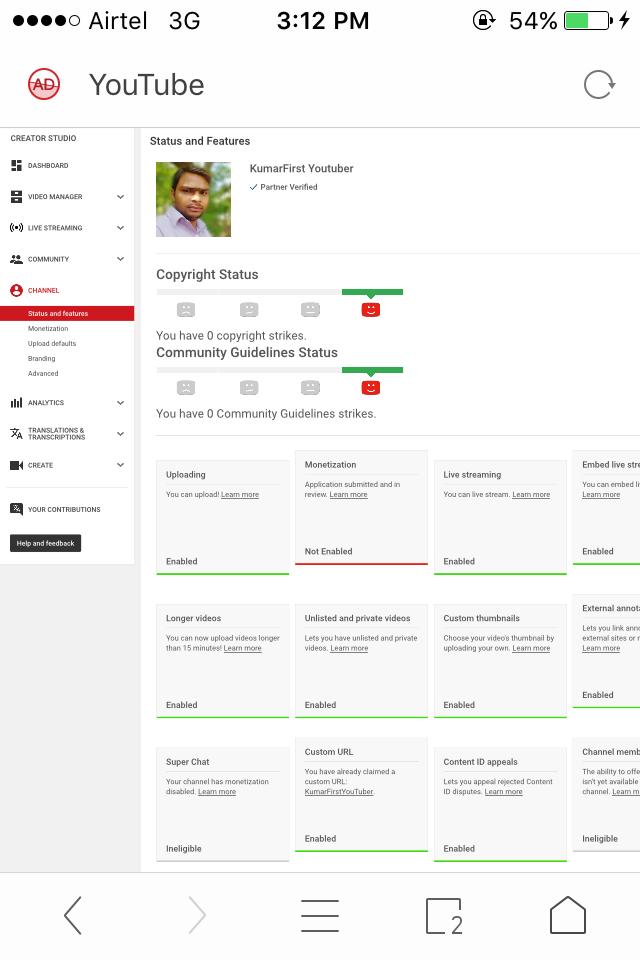Open the browser hamburger menu

click(x=320, y=915)
